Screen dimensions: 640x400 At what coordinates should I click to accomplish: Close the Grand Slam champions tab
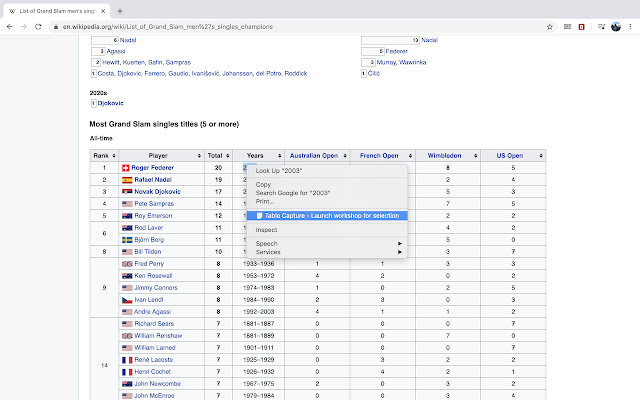pos(104,9)
